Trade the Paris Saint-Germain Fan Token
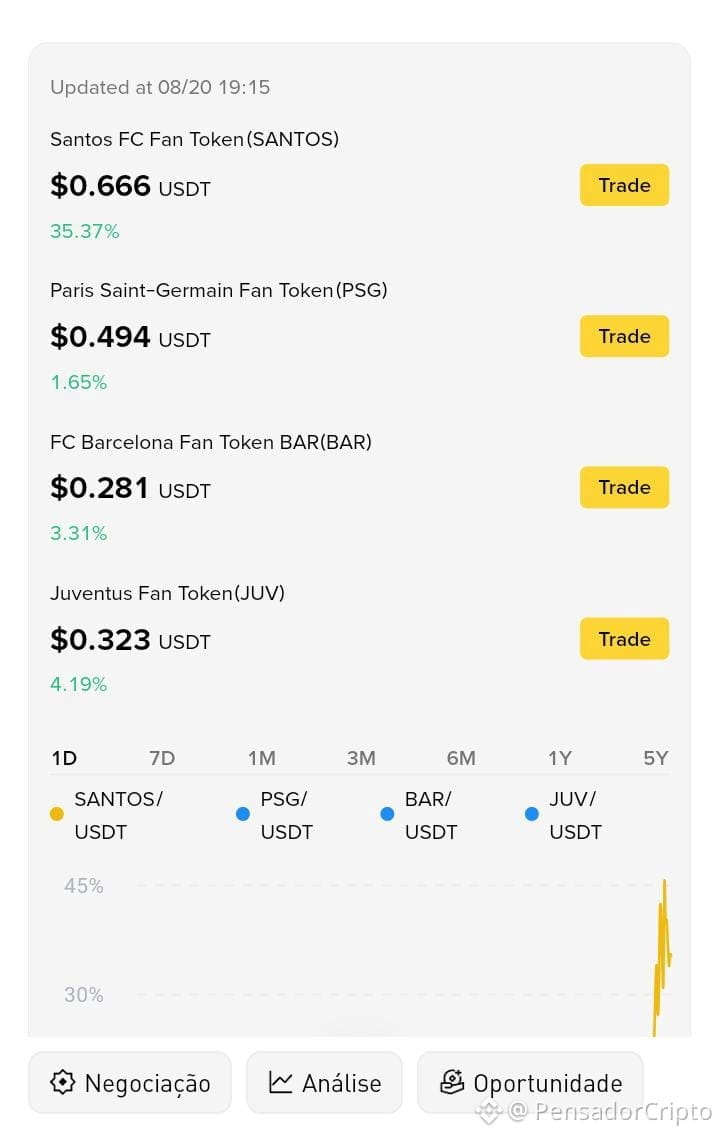This screenshot has height=1136, width=720. (x=624, y=336)
